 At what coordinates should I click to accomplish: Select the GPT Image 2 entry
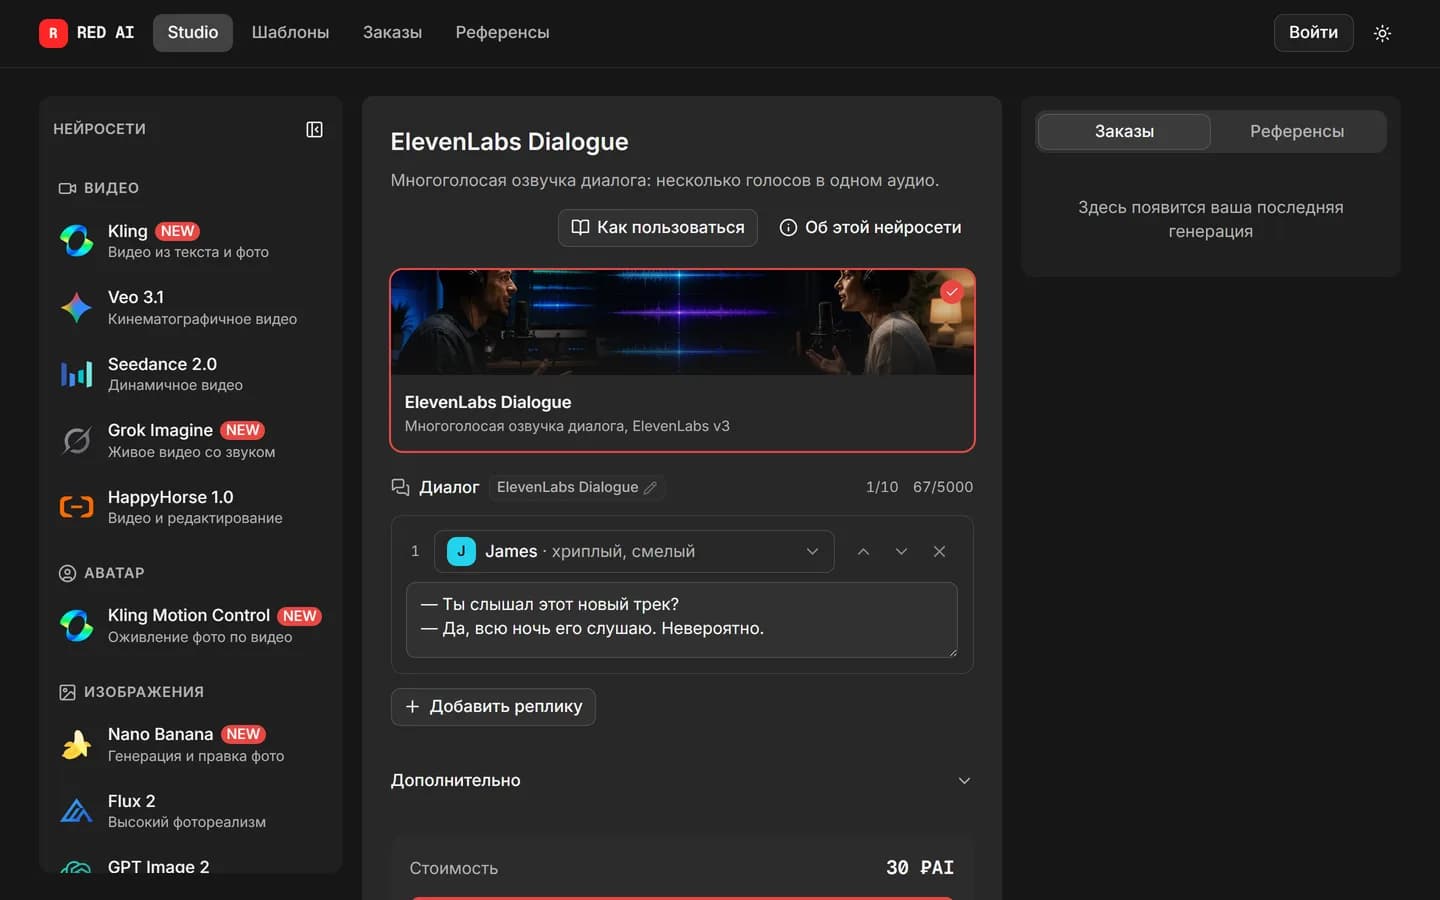190,866
